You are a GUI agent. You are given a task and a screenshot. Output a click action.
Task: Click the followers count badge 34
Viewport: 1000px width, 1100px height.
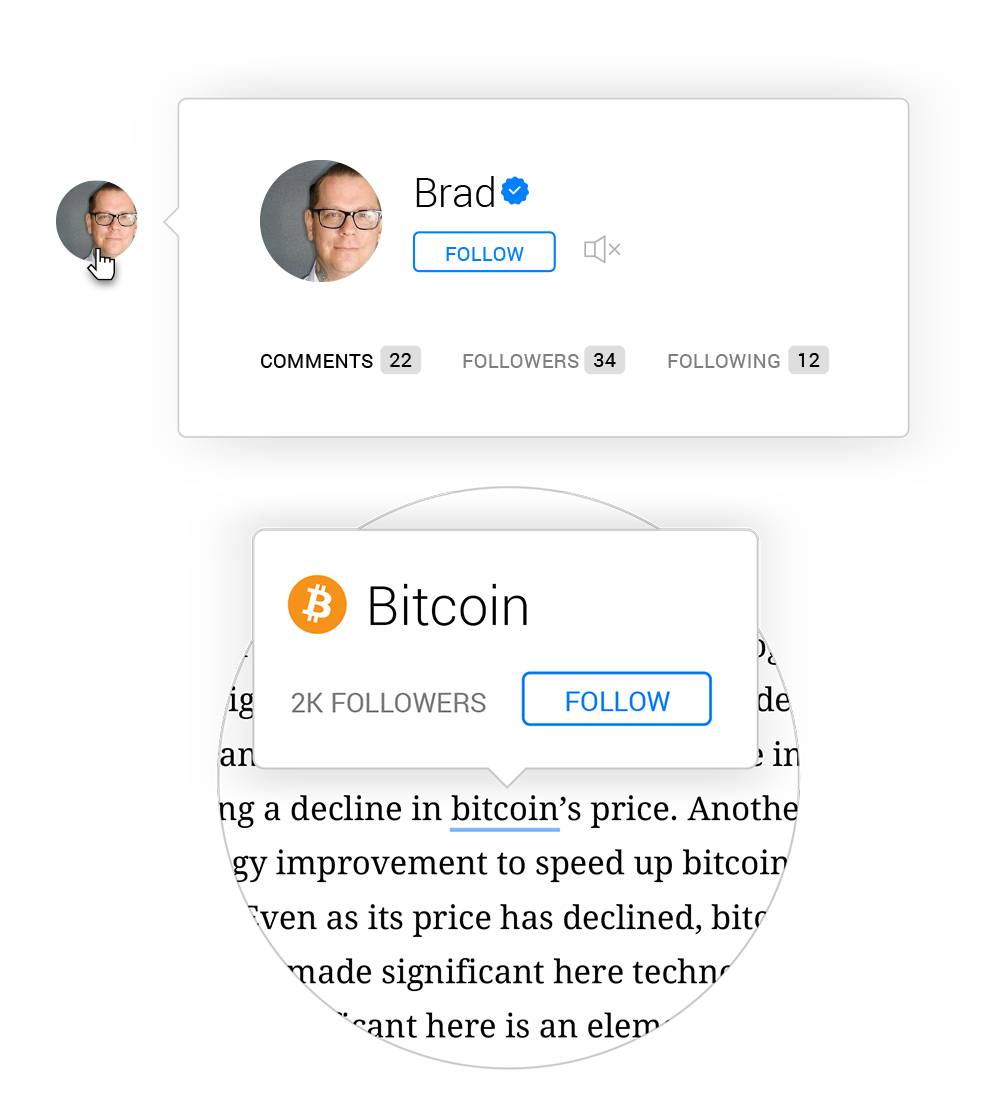click(605, 361)
